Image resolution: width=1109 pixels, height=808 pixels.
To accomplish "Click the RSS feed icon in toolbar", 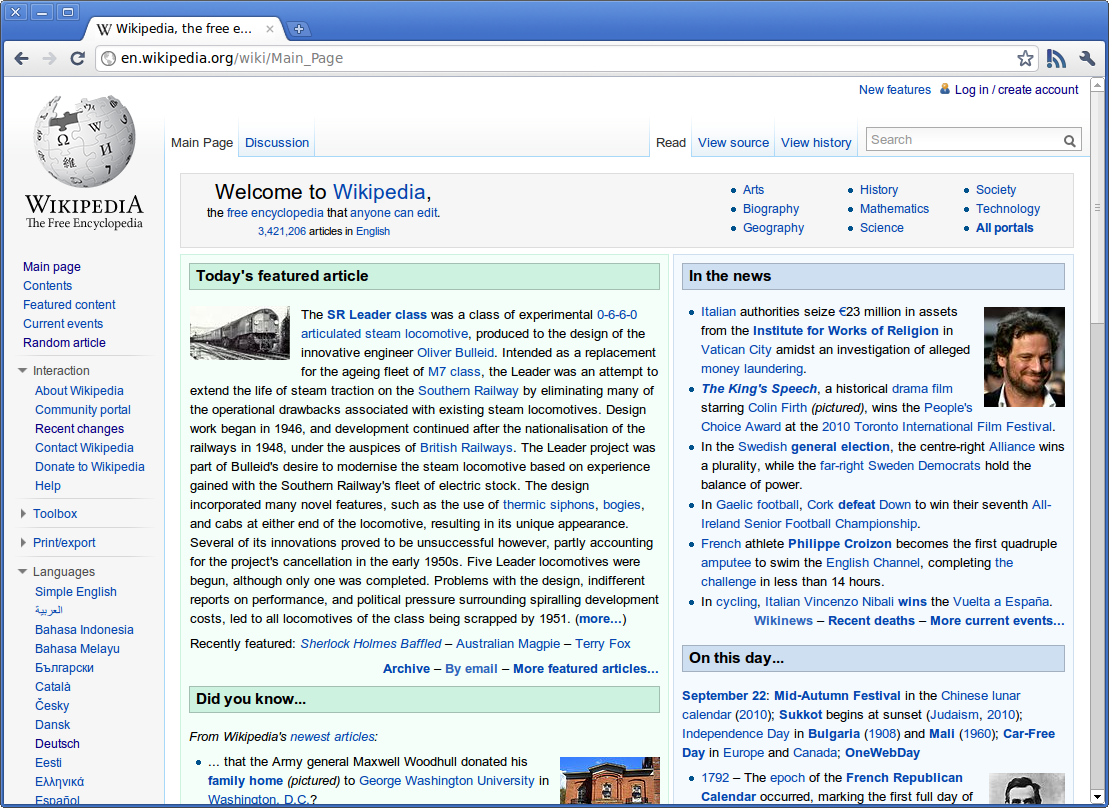I will click(x=1056, y=58).
